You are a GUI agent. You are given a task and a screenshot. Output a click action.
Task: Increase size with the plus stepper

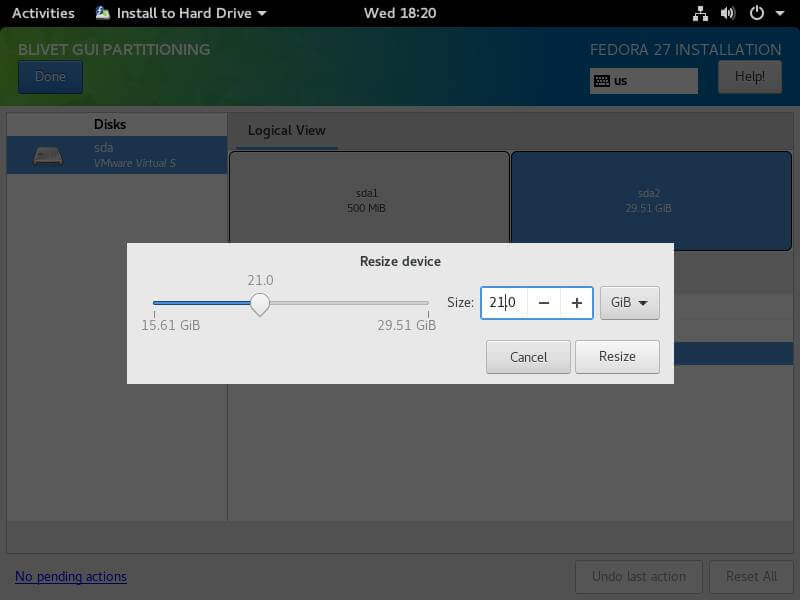[577, 303]
